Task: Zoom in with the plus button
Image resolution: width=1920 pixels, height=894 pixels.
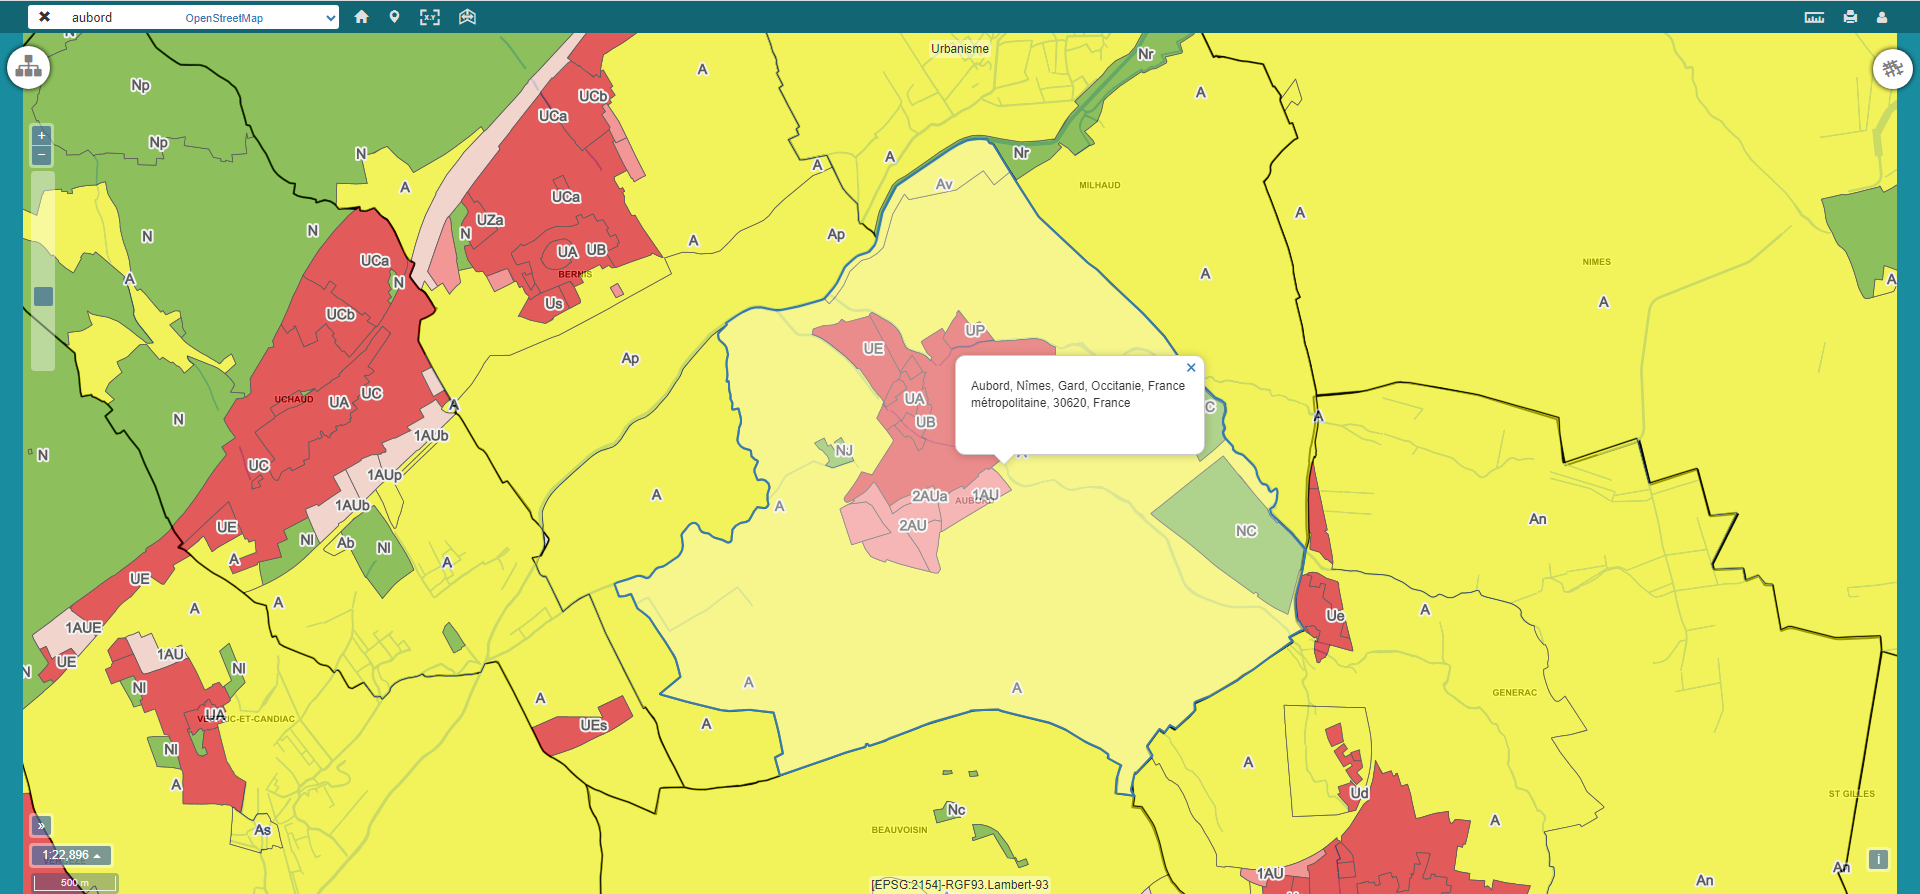Action: (x=41, y=135)
